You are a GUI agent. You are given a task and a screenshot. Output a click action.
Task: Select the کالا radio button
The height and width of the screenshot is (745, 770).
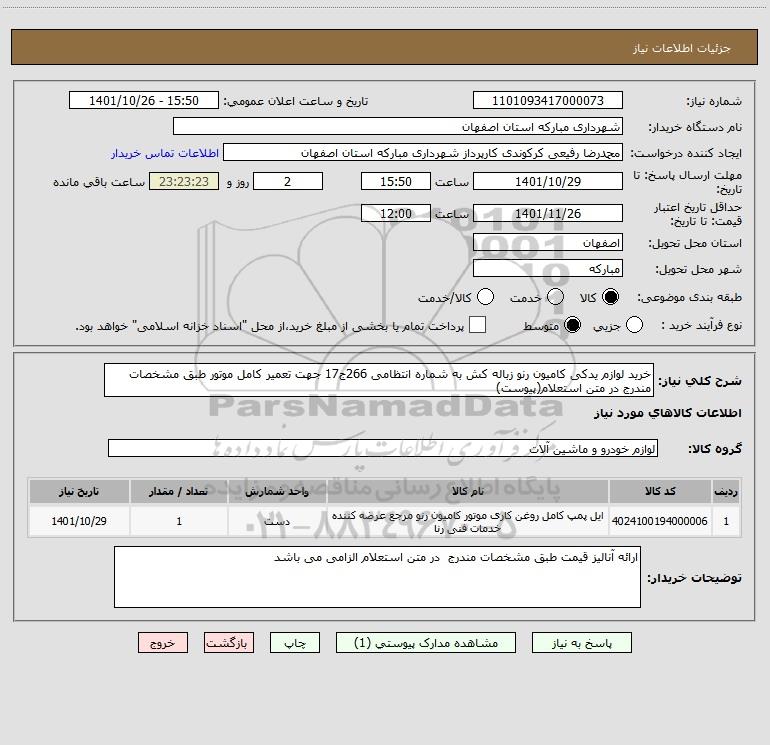point(610,297)
